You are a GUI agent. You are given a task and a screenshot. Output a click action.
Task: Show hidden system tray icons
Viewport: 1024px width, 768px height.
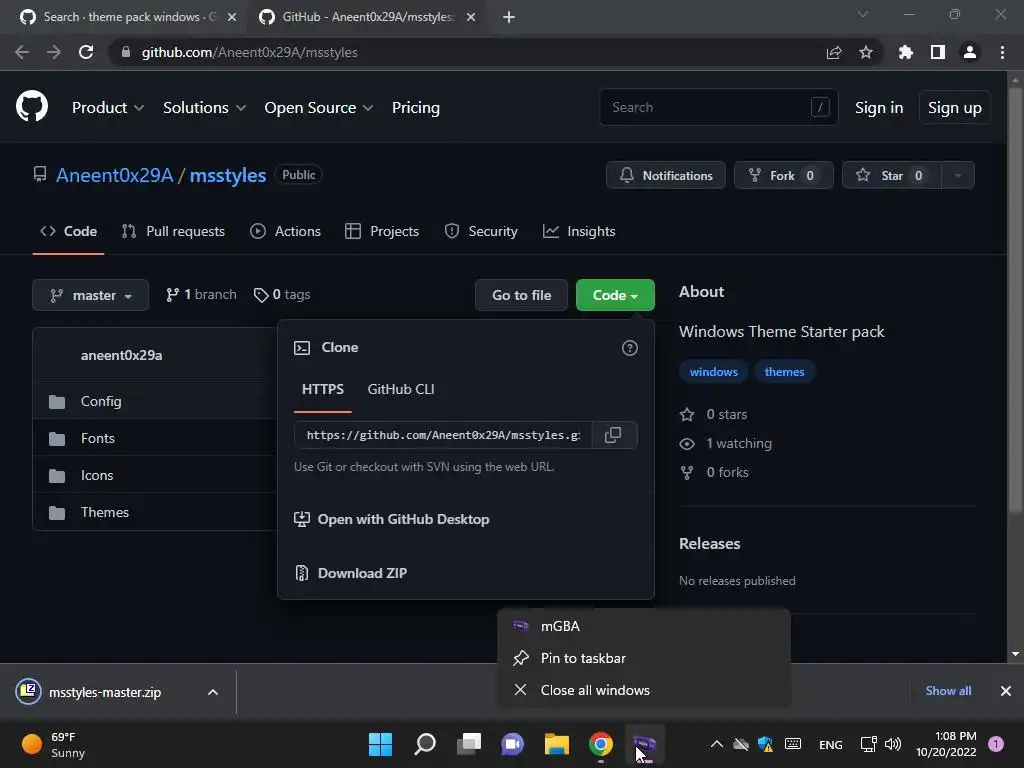pos(716,744)
